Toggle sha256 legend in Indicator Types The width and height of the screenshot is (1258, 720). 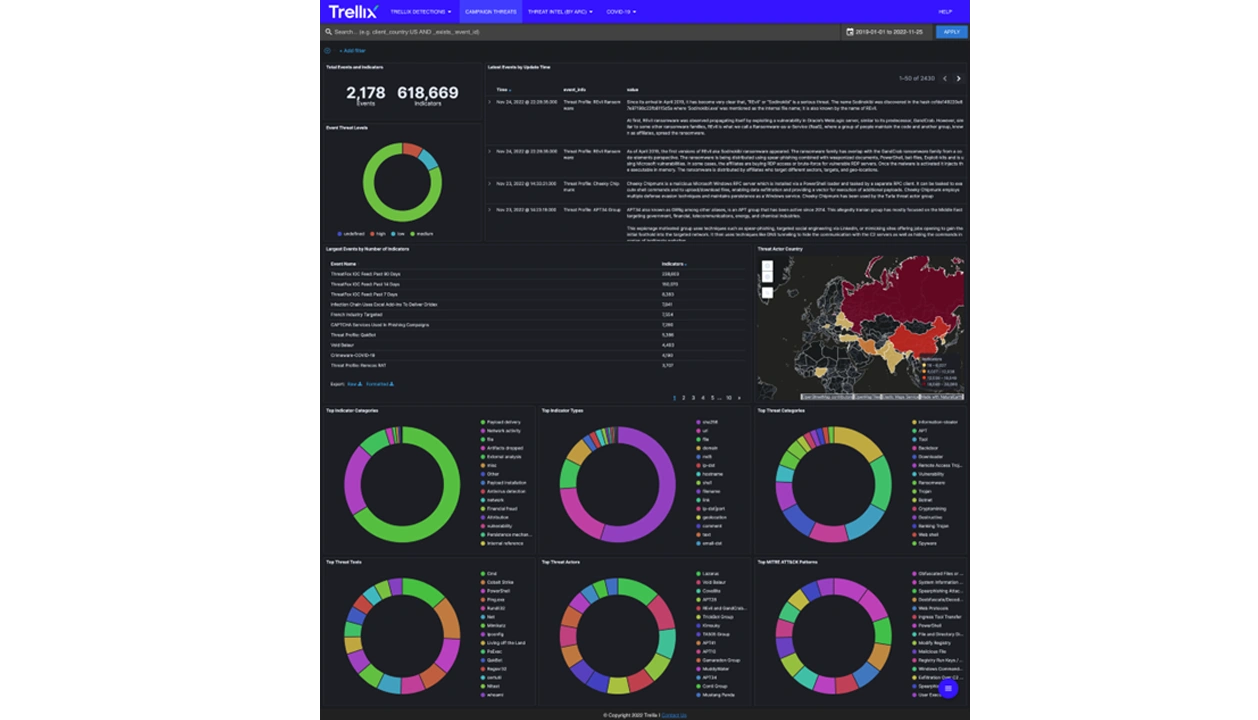706,422
